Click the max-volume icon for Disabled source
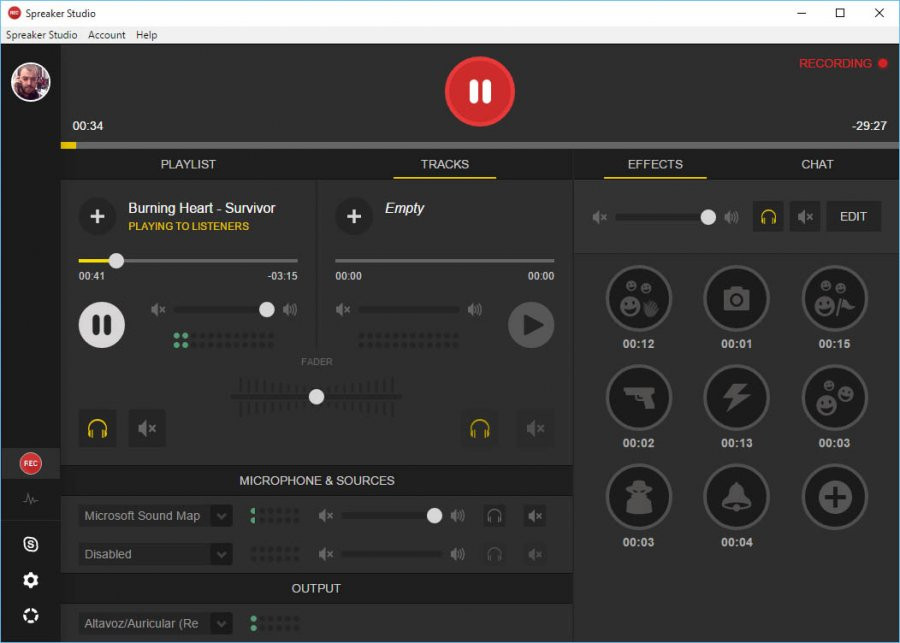 point(457,555)
